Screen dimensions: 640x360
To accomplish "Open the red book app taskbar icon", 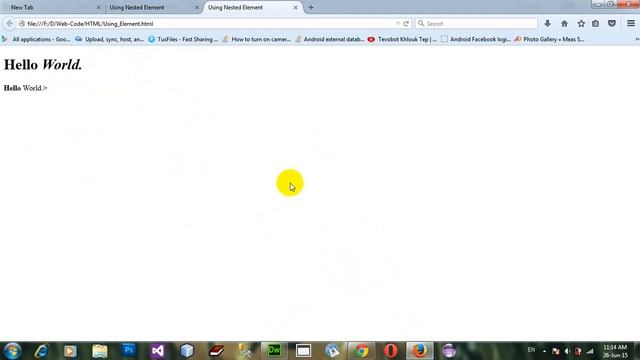I will pos(216,351).
